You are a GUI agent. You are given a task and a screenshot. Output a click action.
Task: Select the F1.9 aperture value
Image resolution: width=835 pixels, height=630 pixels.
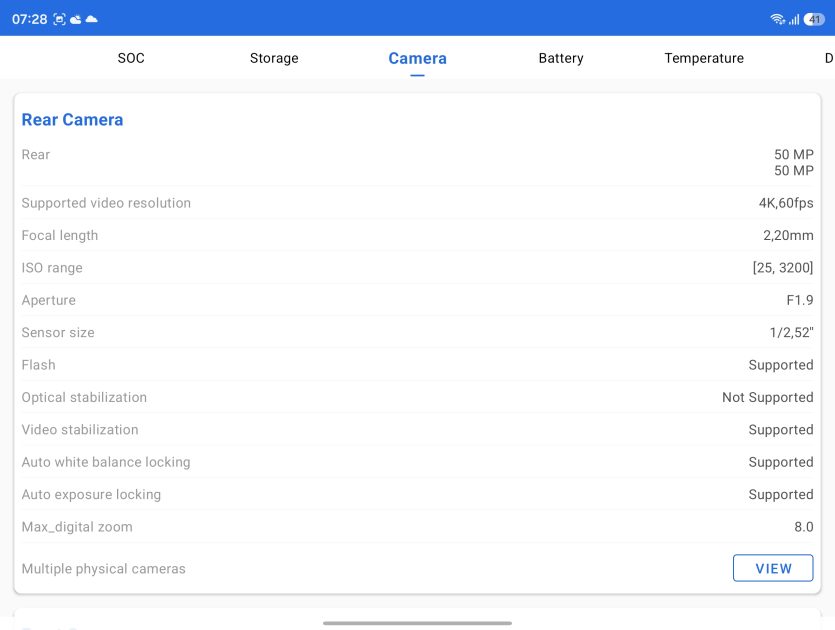[x=800, y=300]
